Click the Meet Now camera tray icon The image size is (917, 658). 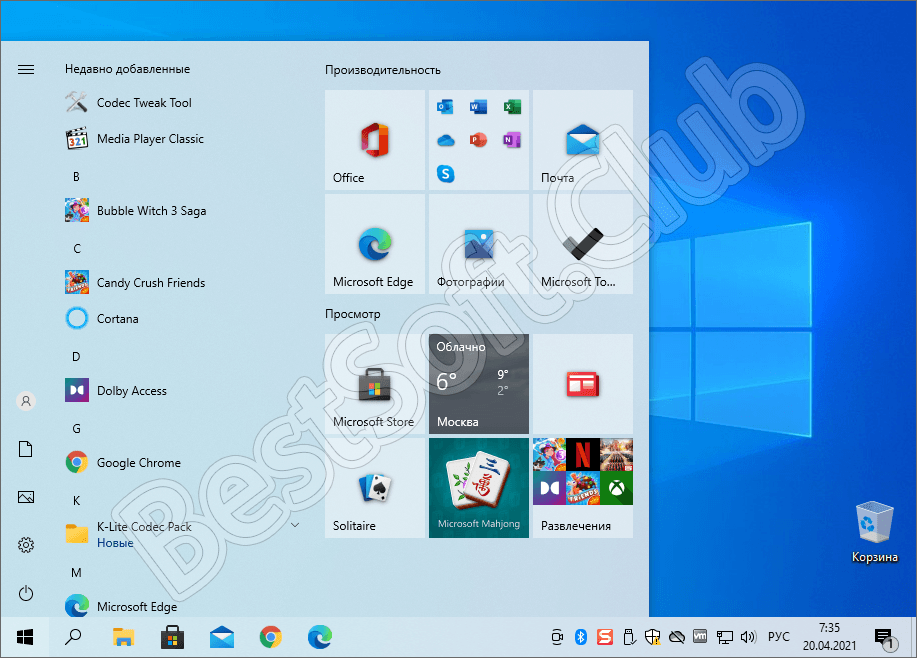[557, 637]
